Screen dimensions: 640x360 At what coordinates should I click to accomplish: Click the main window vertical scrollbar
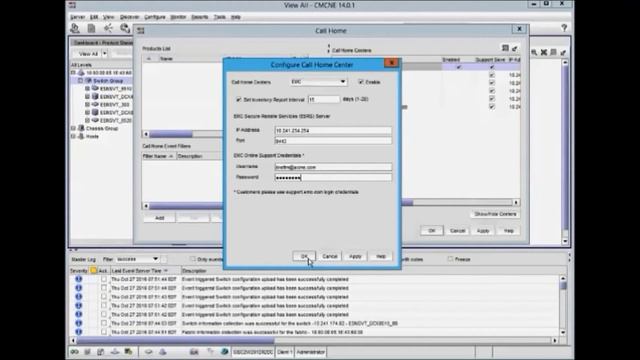pyautogui.click(x=565, y=151)
